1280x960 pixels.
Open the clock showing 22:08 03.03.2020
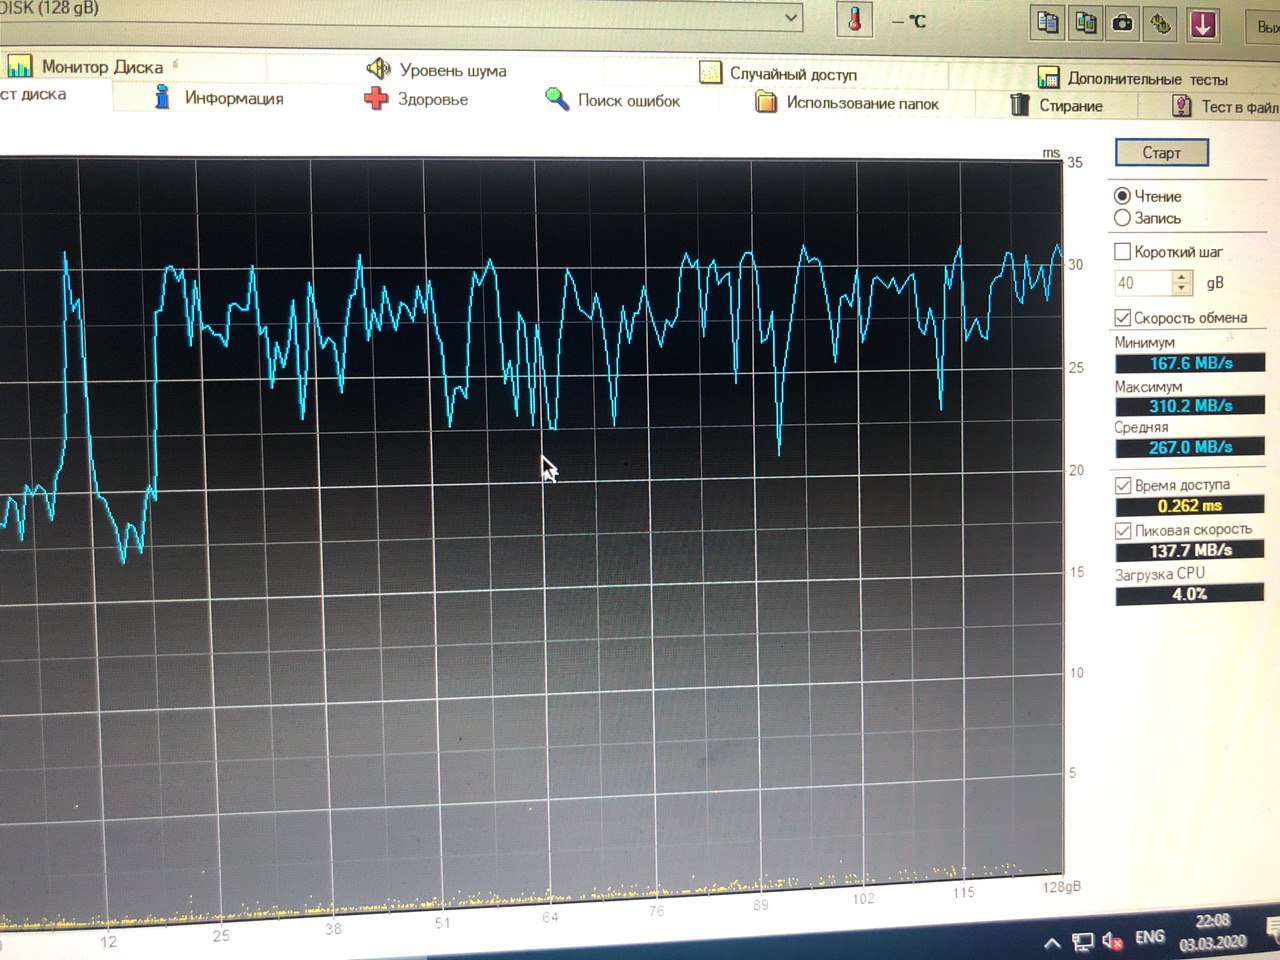(1212, 931)
